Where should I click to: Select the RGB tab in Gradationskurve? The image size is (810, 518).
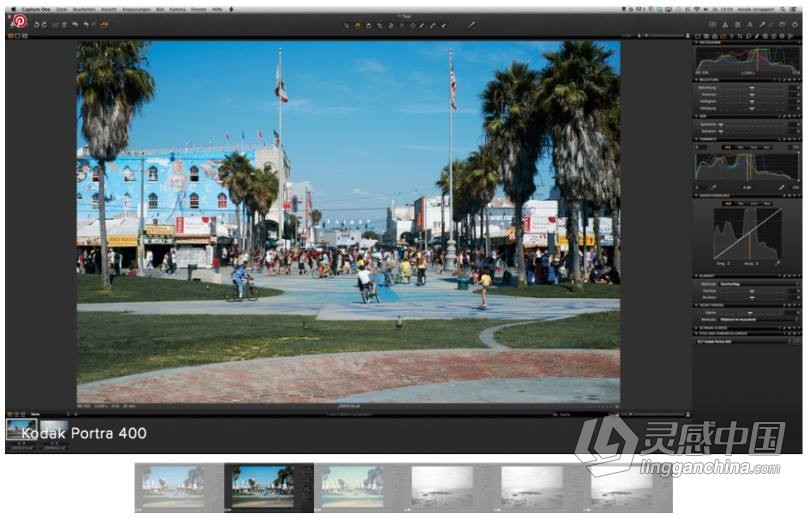click(728, 203)
